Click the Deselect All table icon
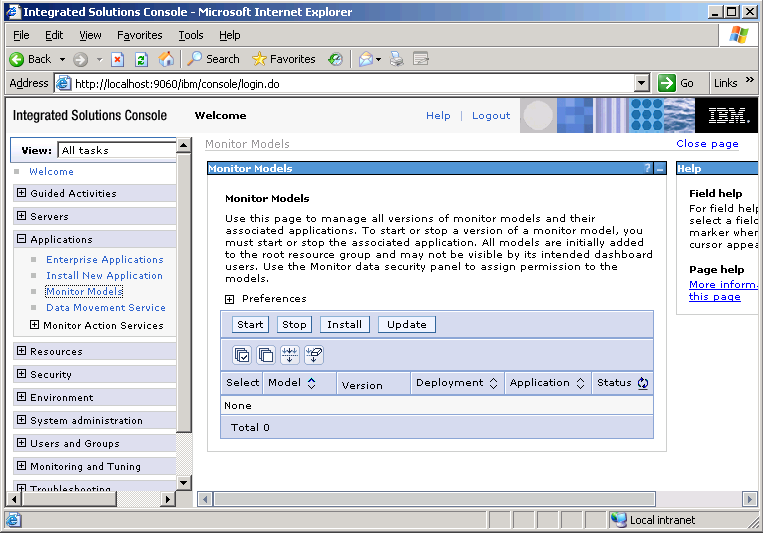Screen dimensions: 763x533 (266, 355)
